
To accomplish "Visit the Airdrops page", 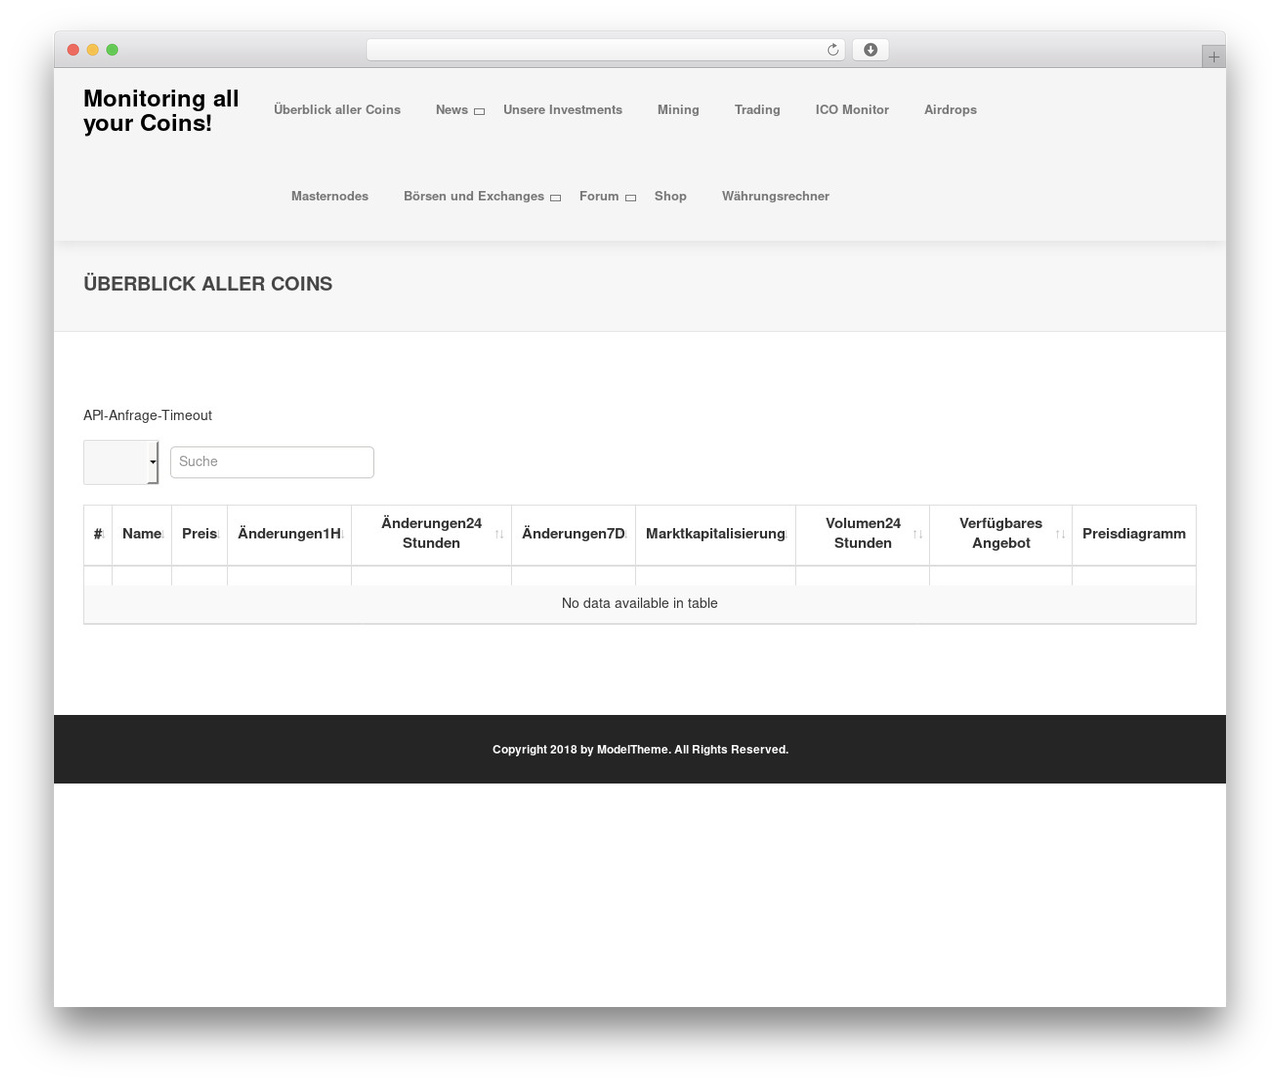I will (950, 110).
